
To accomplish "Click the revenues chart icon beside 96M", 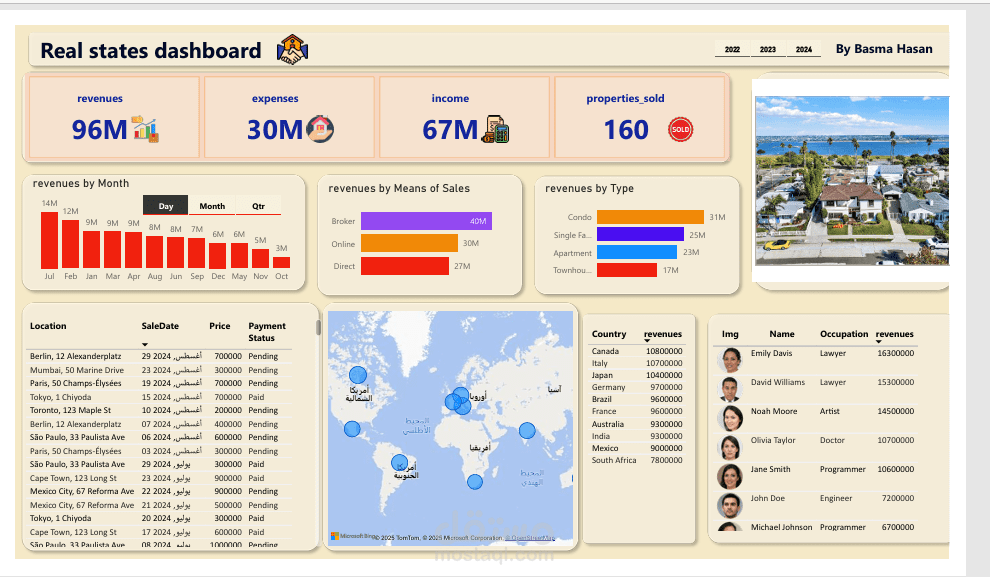I will (x=145, y=129).
